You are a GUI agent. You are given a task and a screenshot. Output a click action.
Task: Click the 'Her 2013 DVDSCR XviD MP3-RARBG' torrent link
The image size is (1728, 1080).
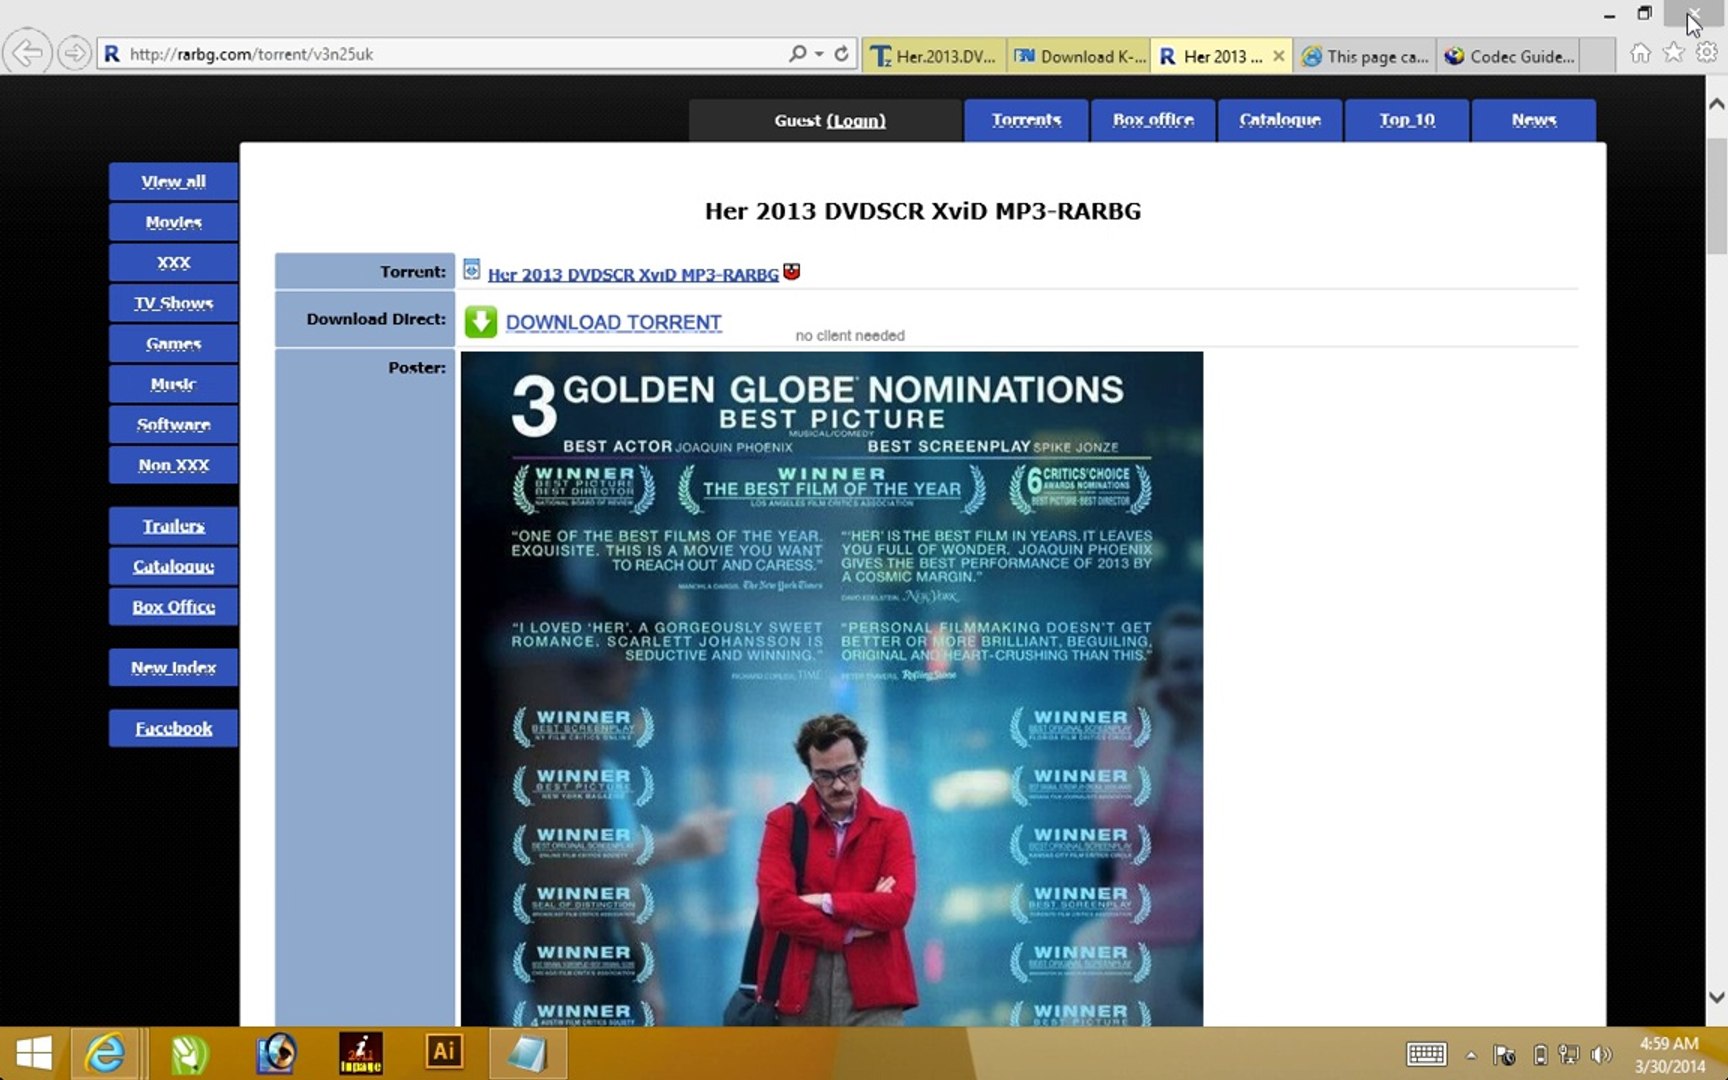[x=633, y=274]
